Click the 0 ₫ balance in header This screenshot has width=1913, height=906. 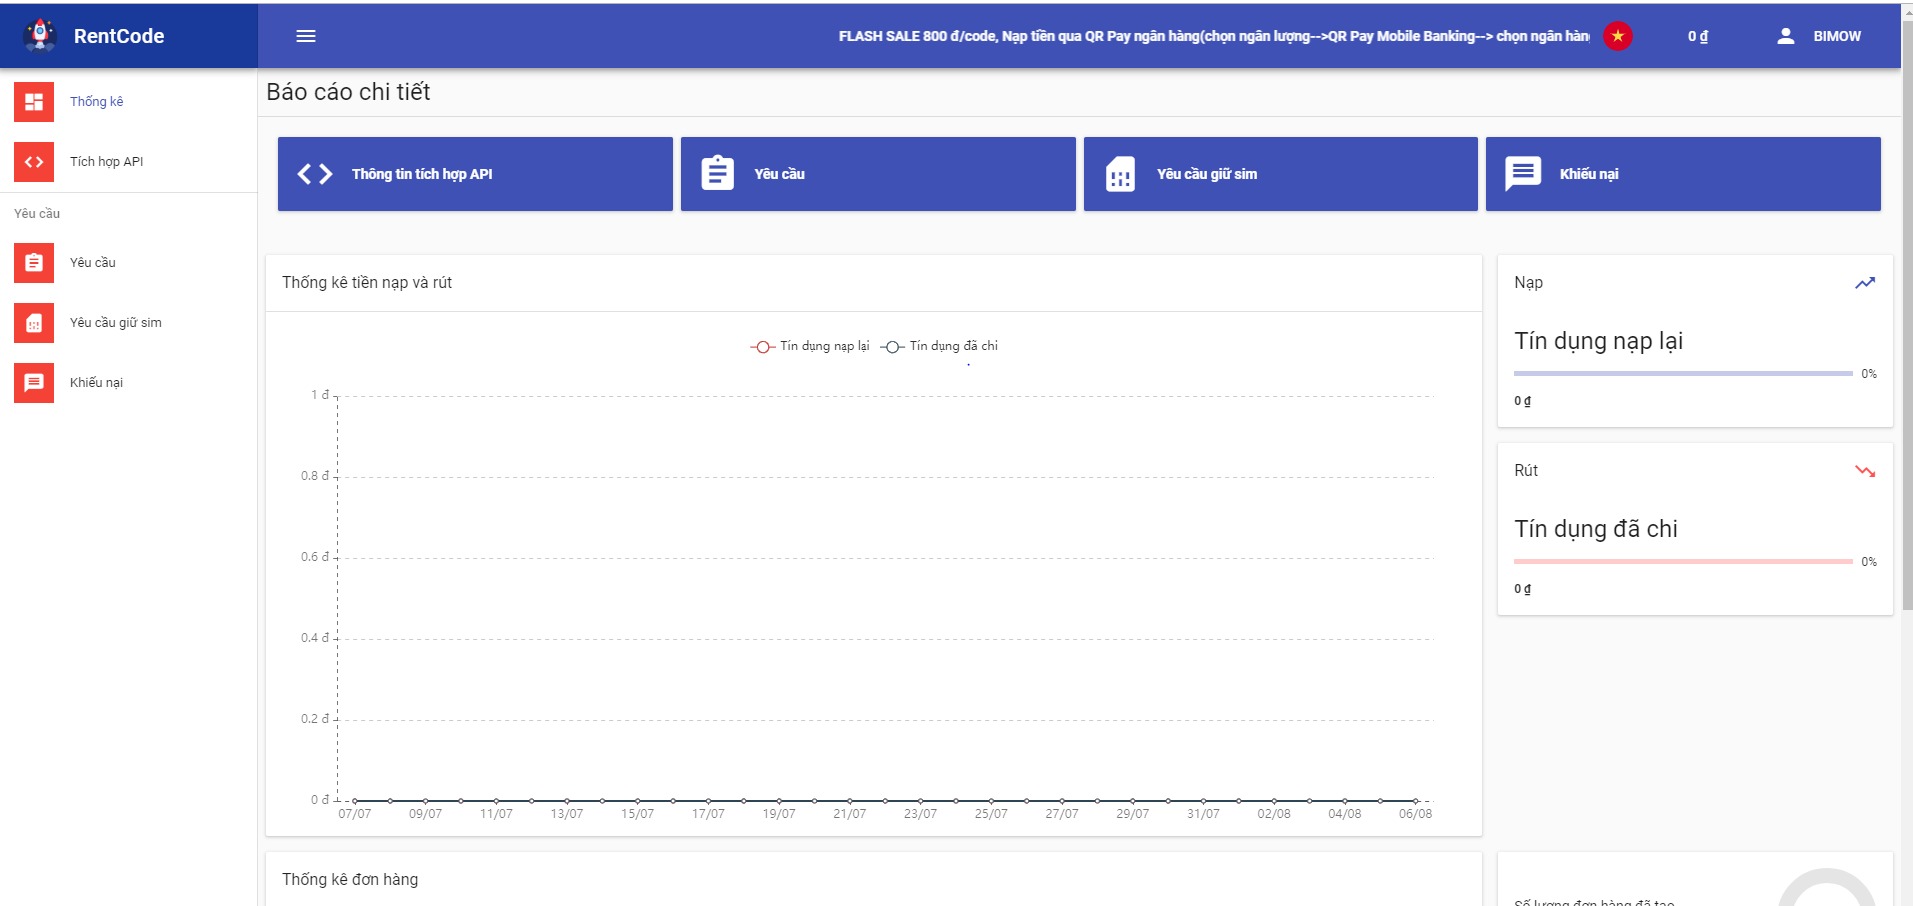coord(1698,36)
